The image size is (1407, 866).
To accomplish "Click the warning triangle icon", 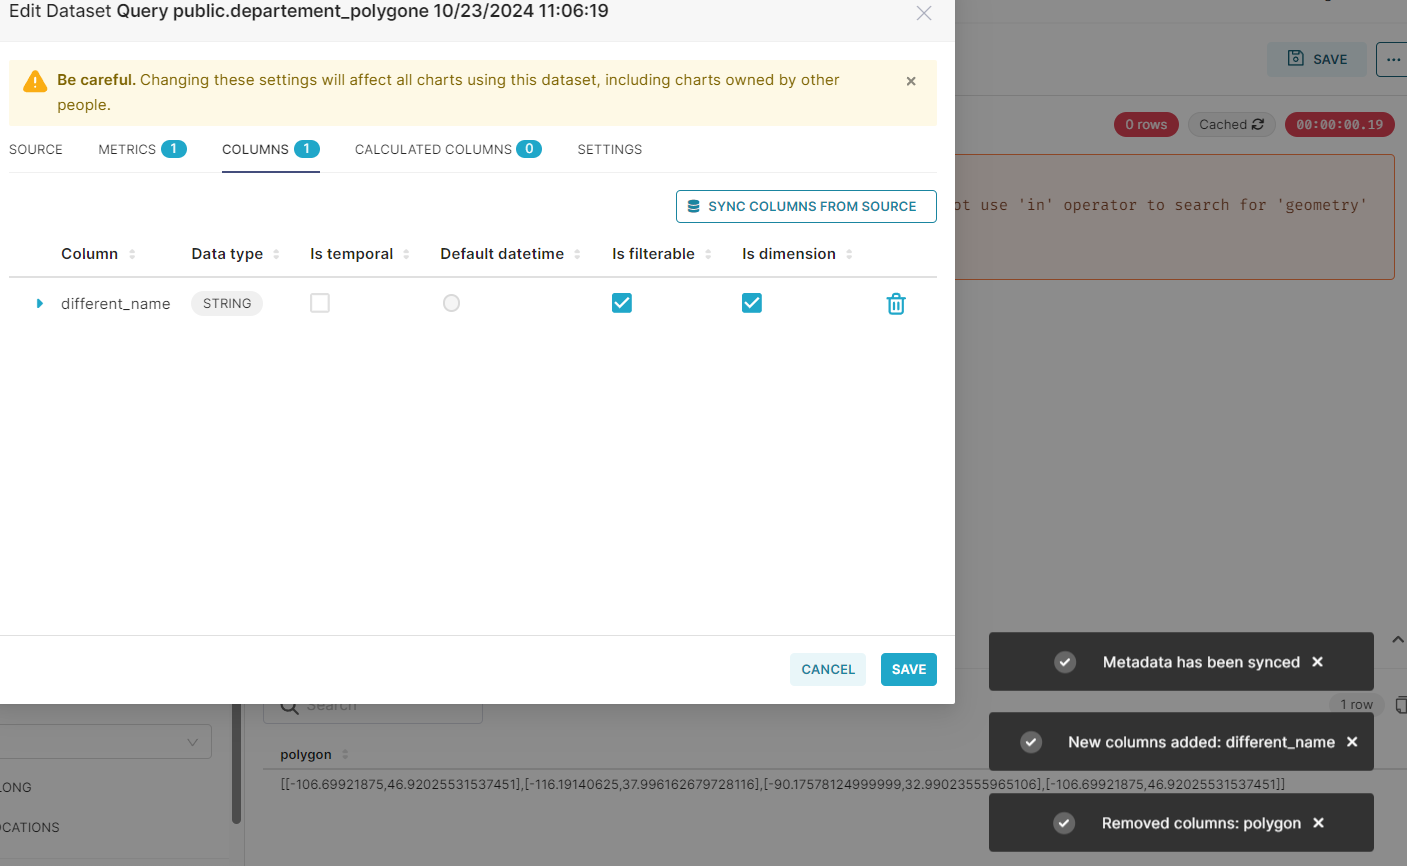I will click(x=35, y=81).
